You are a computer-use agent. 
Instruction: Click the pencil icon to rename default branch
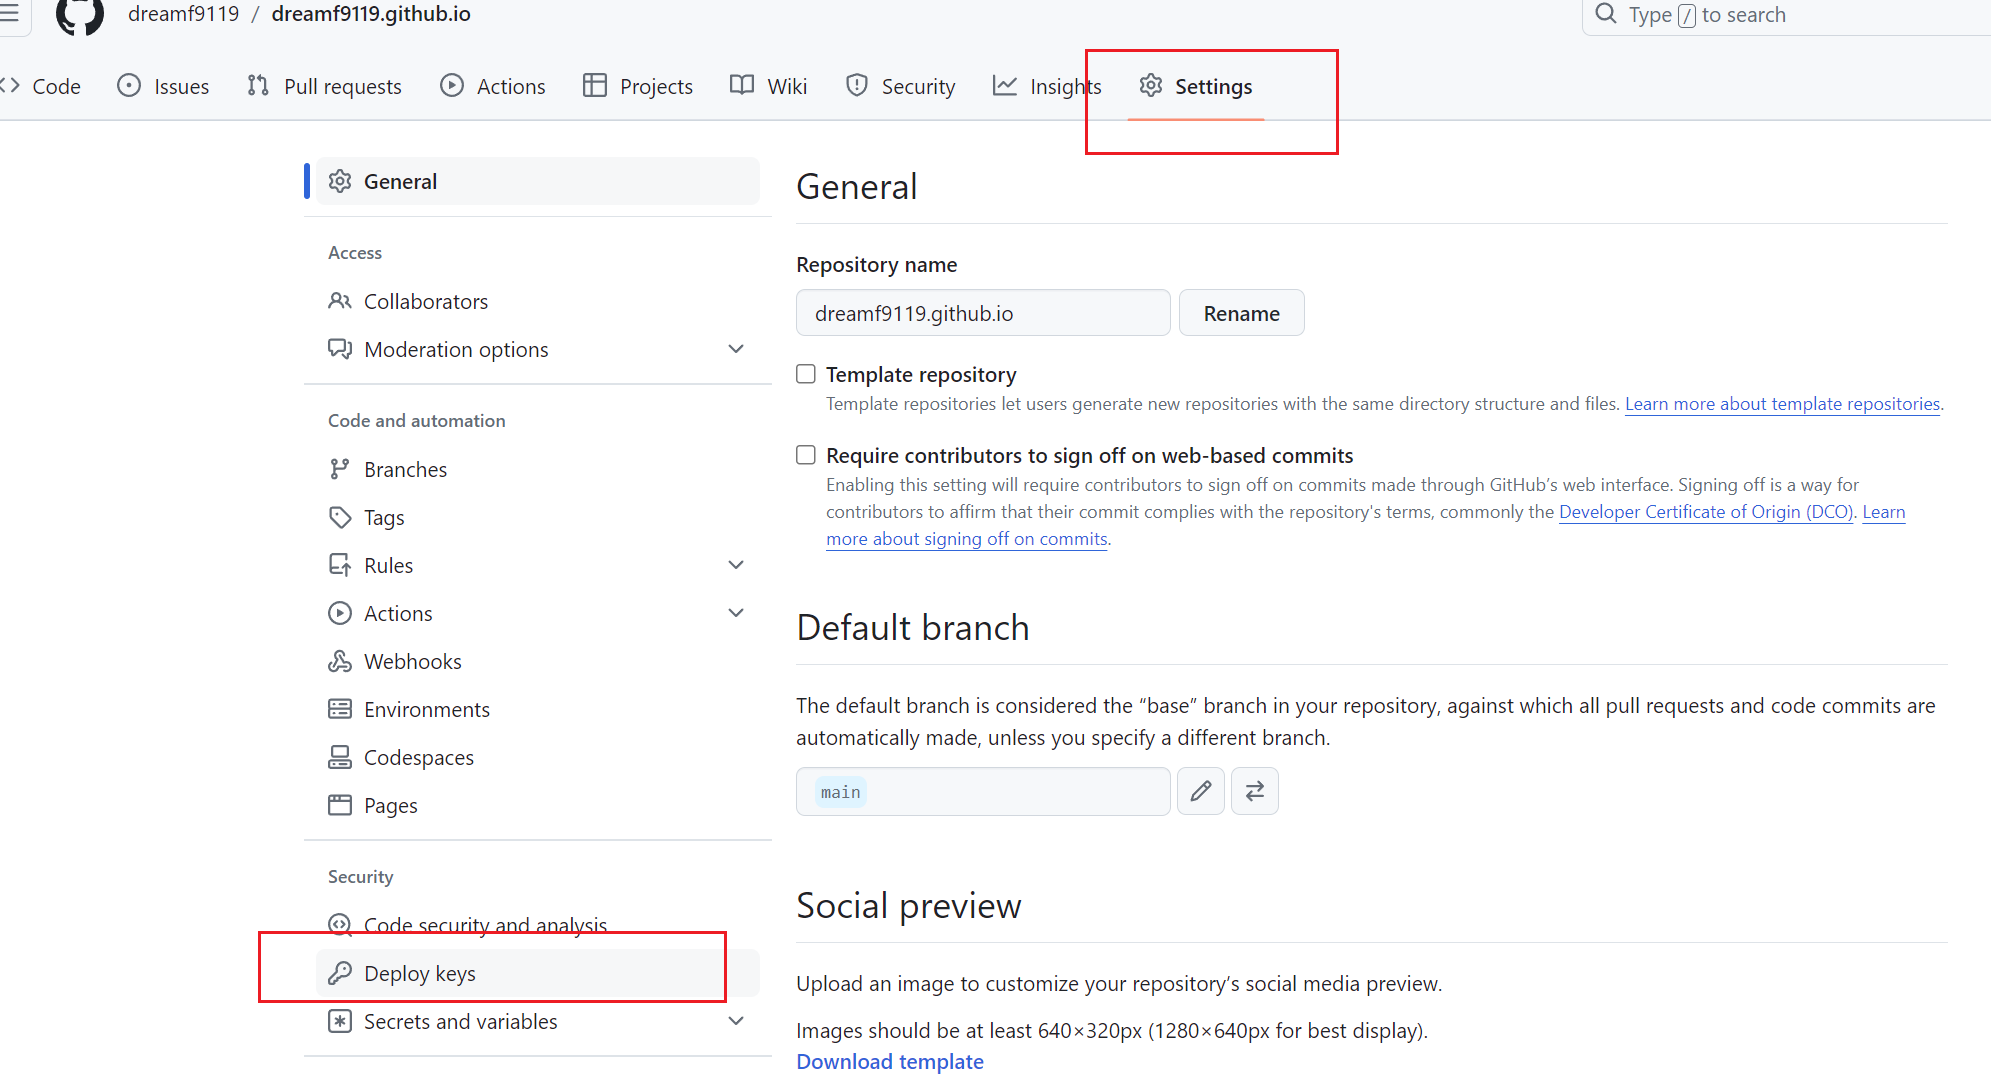click(x=1201, y=791)
